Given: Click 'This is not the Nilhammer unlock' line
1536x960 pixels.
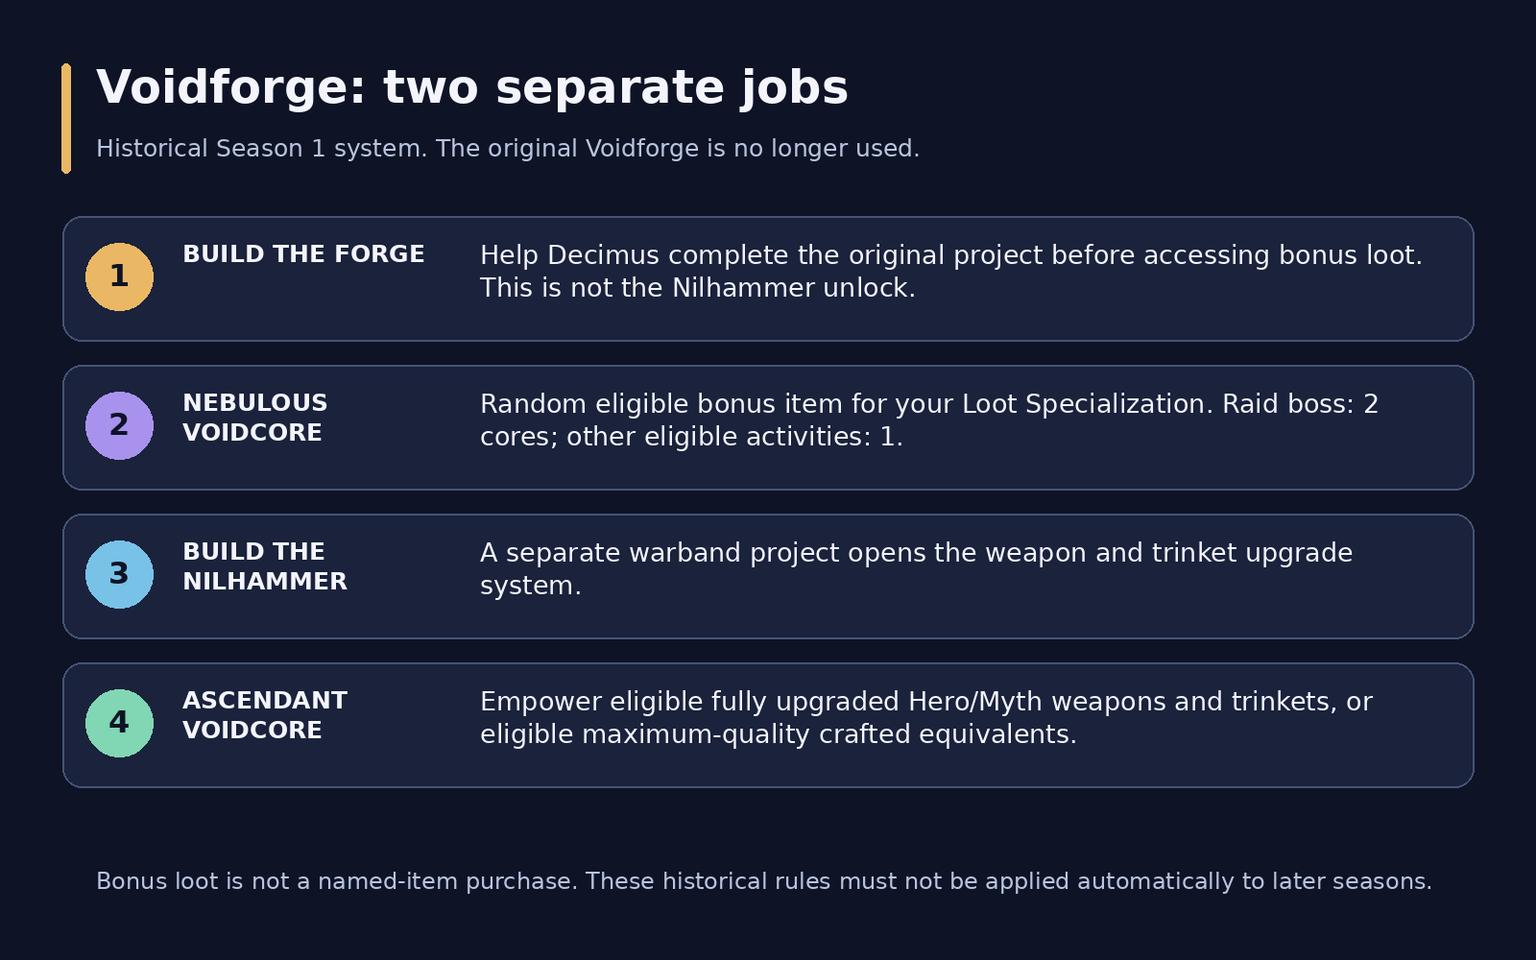Looking at the screenshot, I should coord(698,288).
